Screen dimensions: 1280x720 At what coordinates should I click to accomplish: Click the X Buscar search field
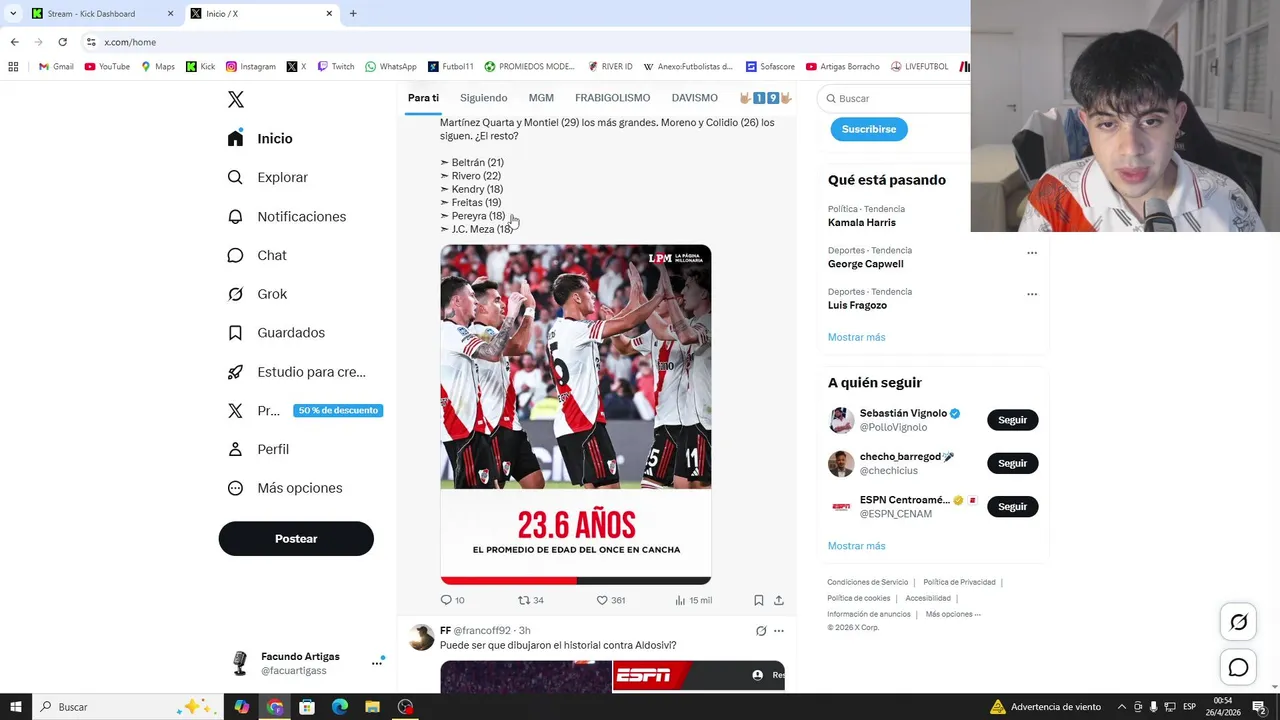pyautogui.click(x=895, y=99)
